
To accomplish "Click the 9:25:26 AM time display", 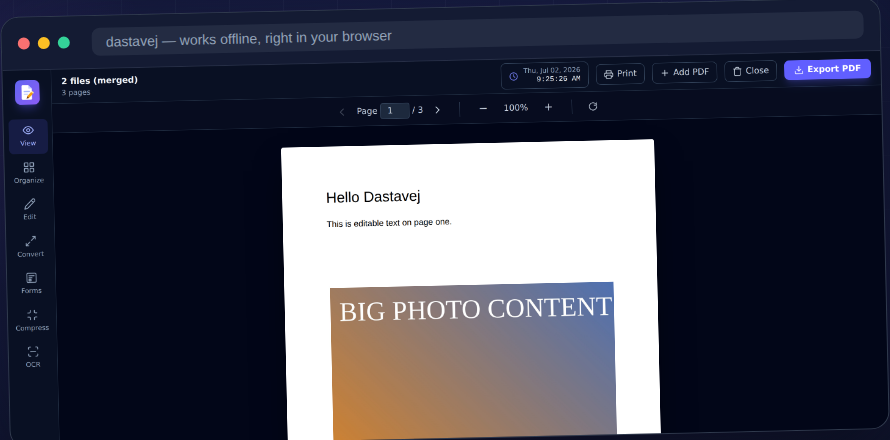I will click(x=559, y=79).
